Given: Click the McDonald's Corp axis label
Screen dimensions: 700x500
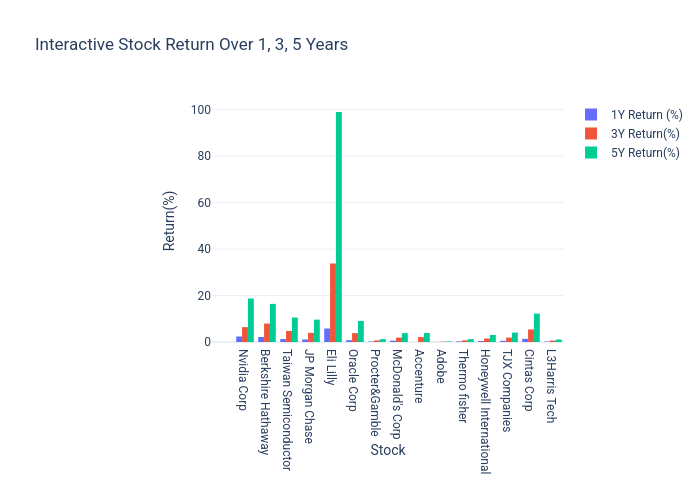Looking at the screenshot, I should click(396, 394).
